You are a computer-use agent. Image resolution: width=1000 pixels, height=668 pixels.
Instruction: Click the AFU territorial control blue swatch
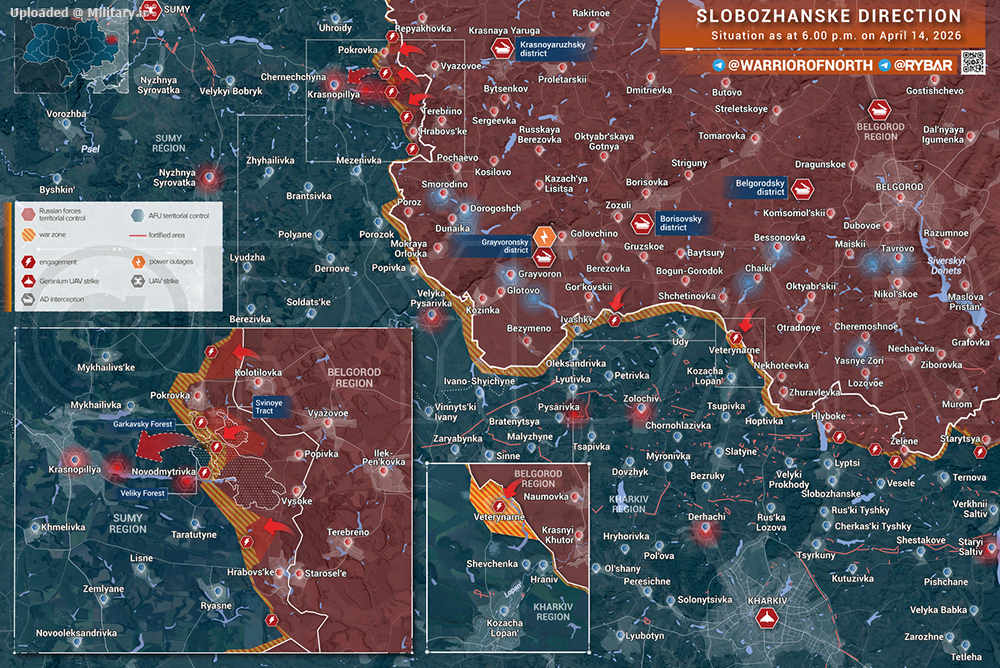tap(138, 216)
